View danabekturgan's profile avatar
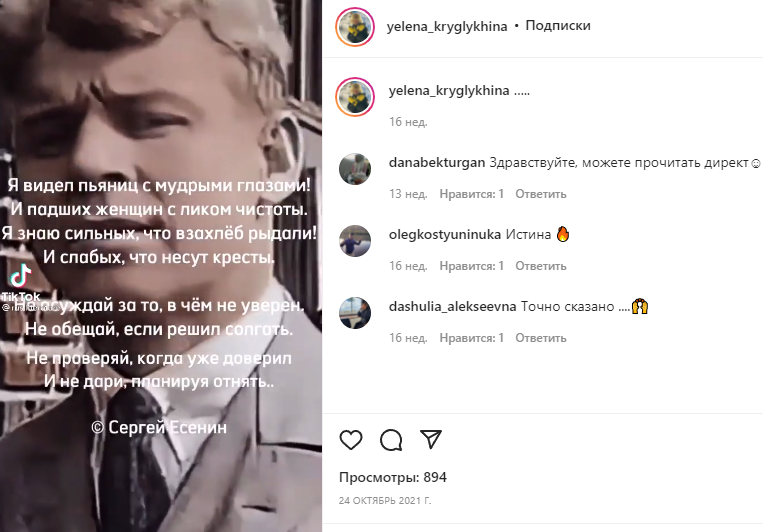Screen dimensions: 763x532 355,169
